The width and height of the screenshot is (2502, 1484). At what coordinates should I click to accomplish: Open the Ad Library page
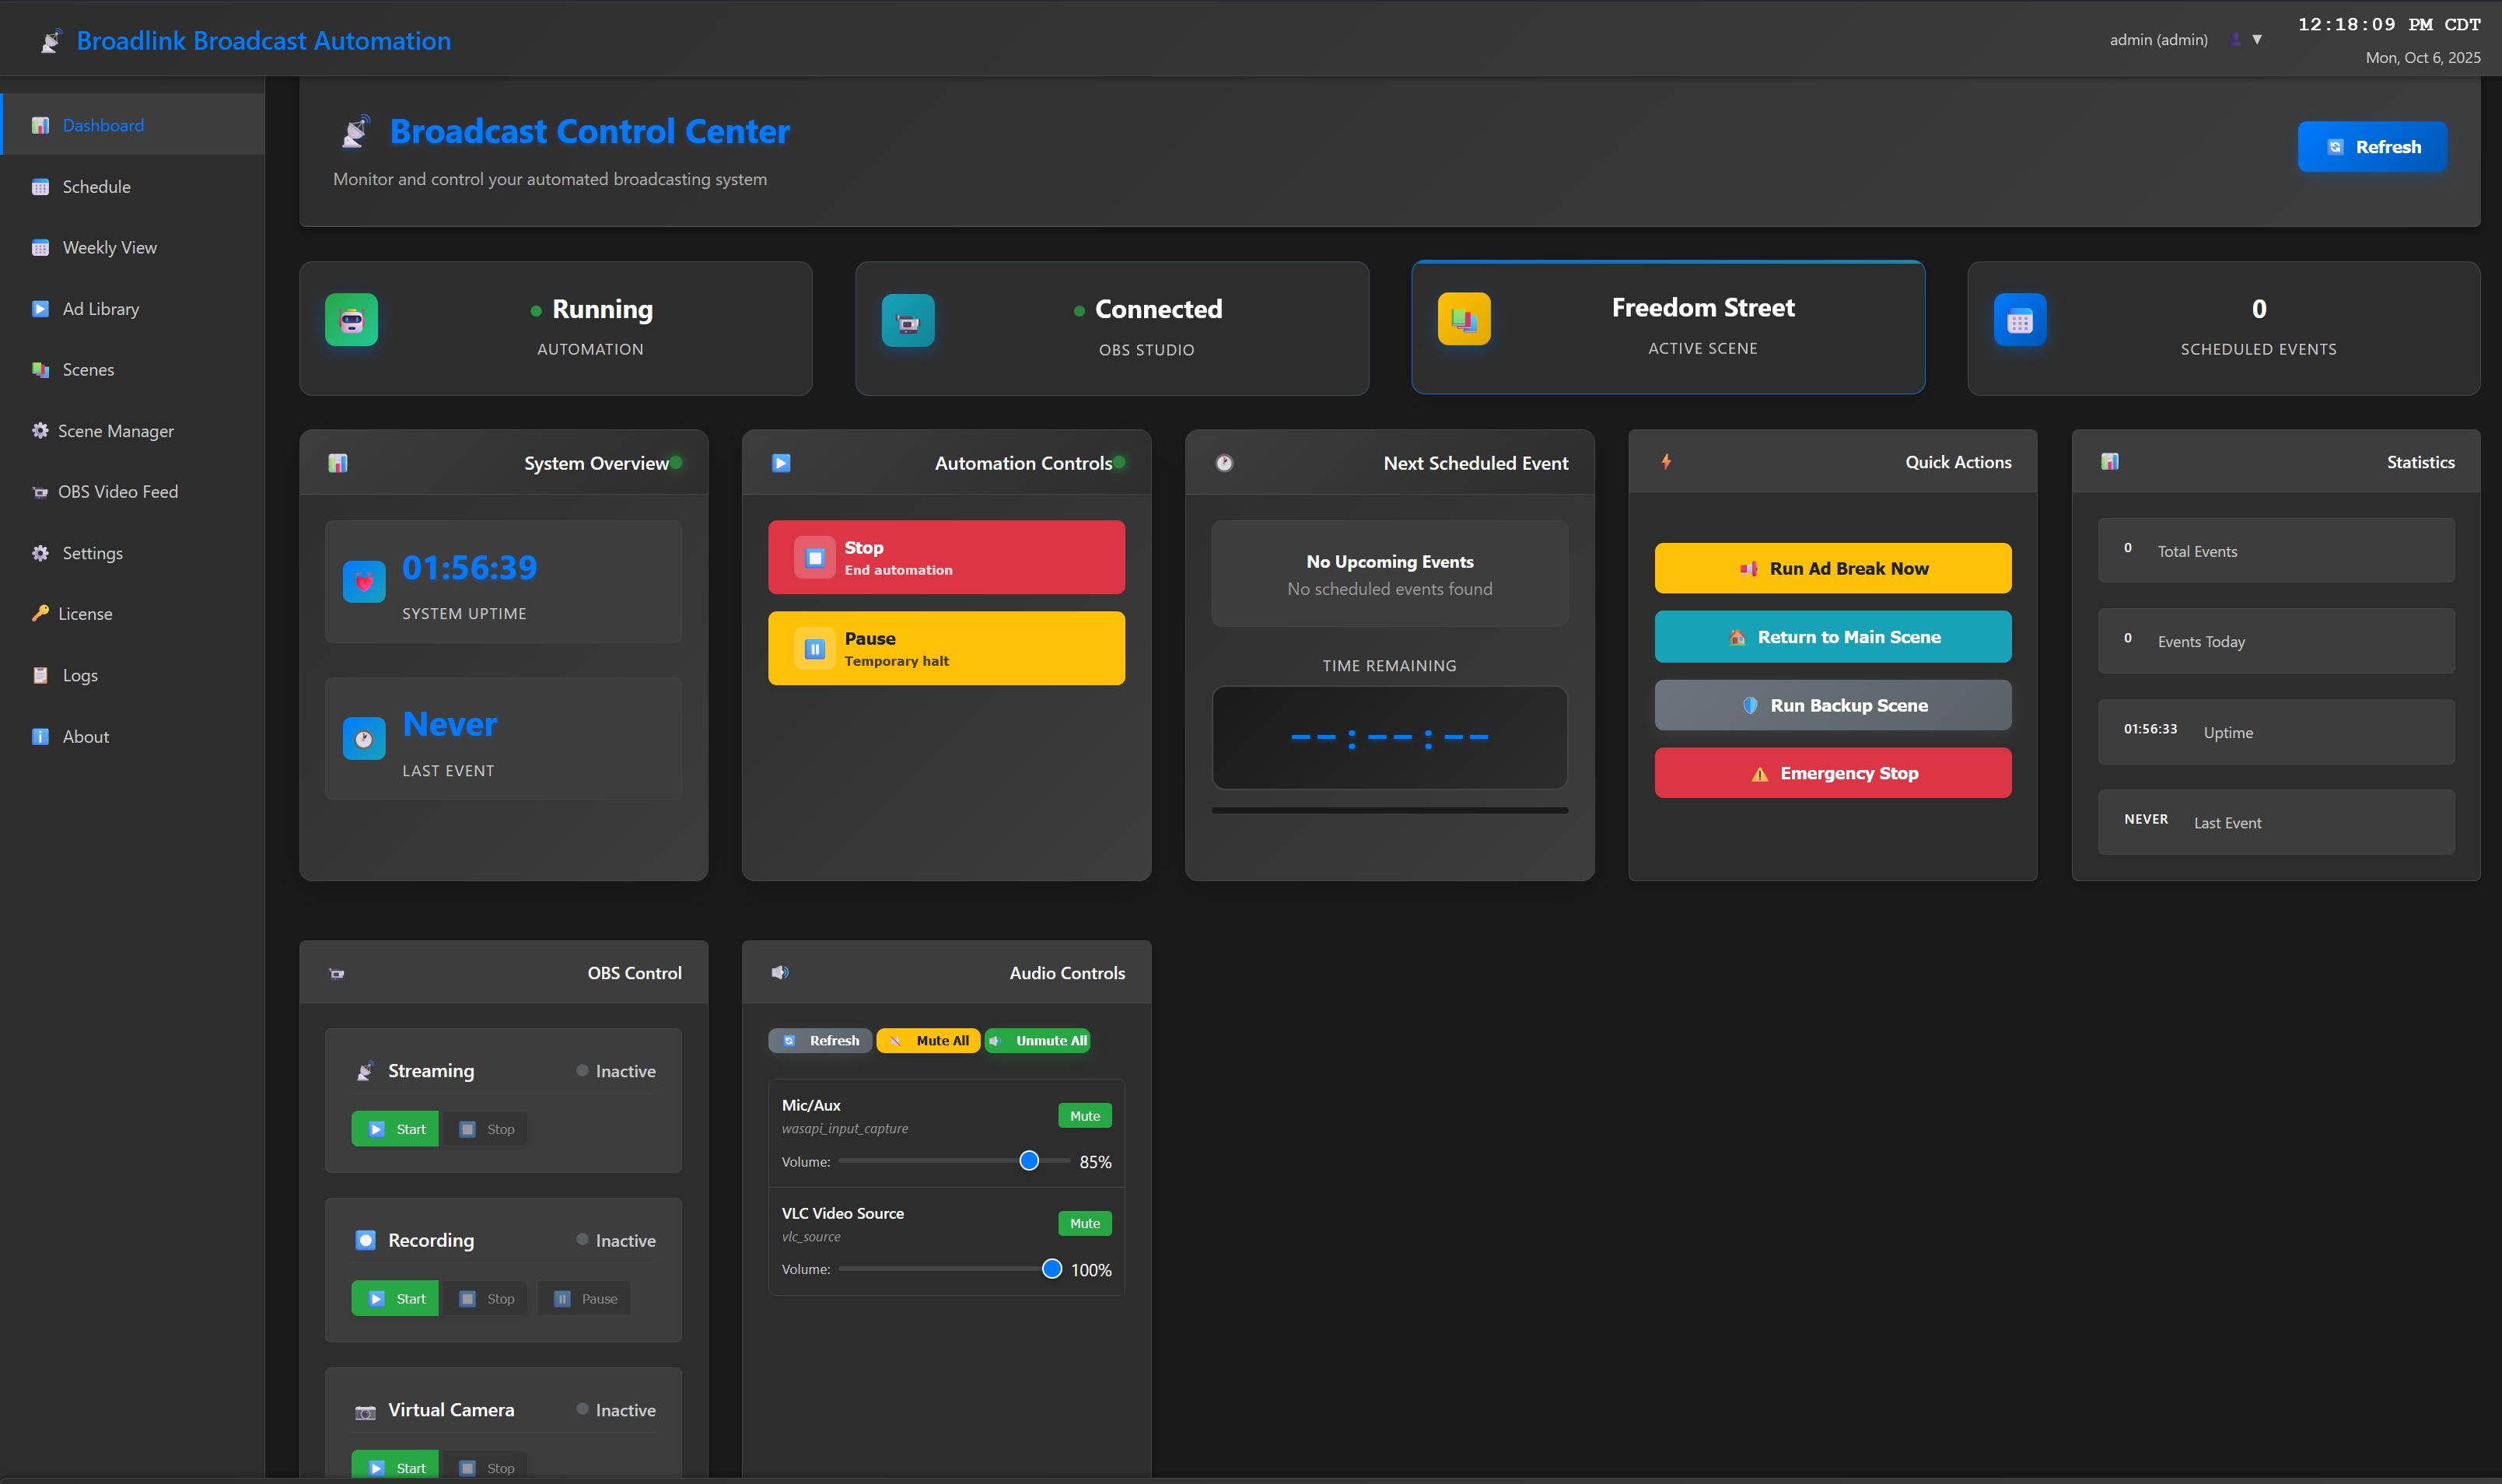click(x=100, y=309)
